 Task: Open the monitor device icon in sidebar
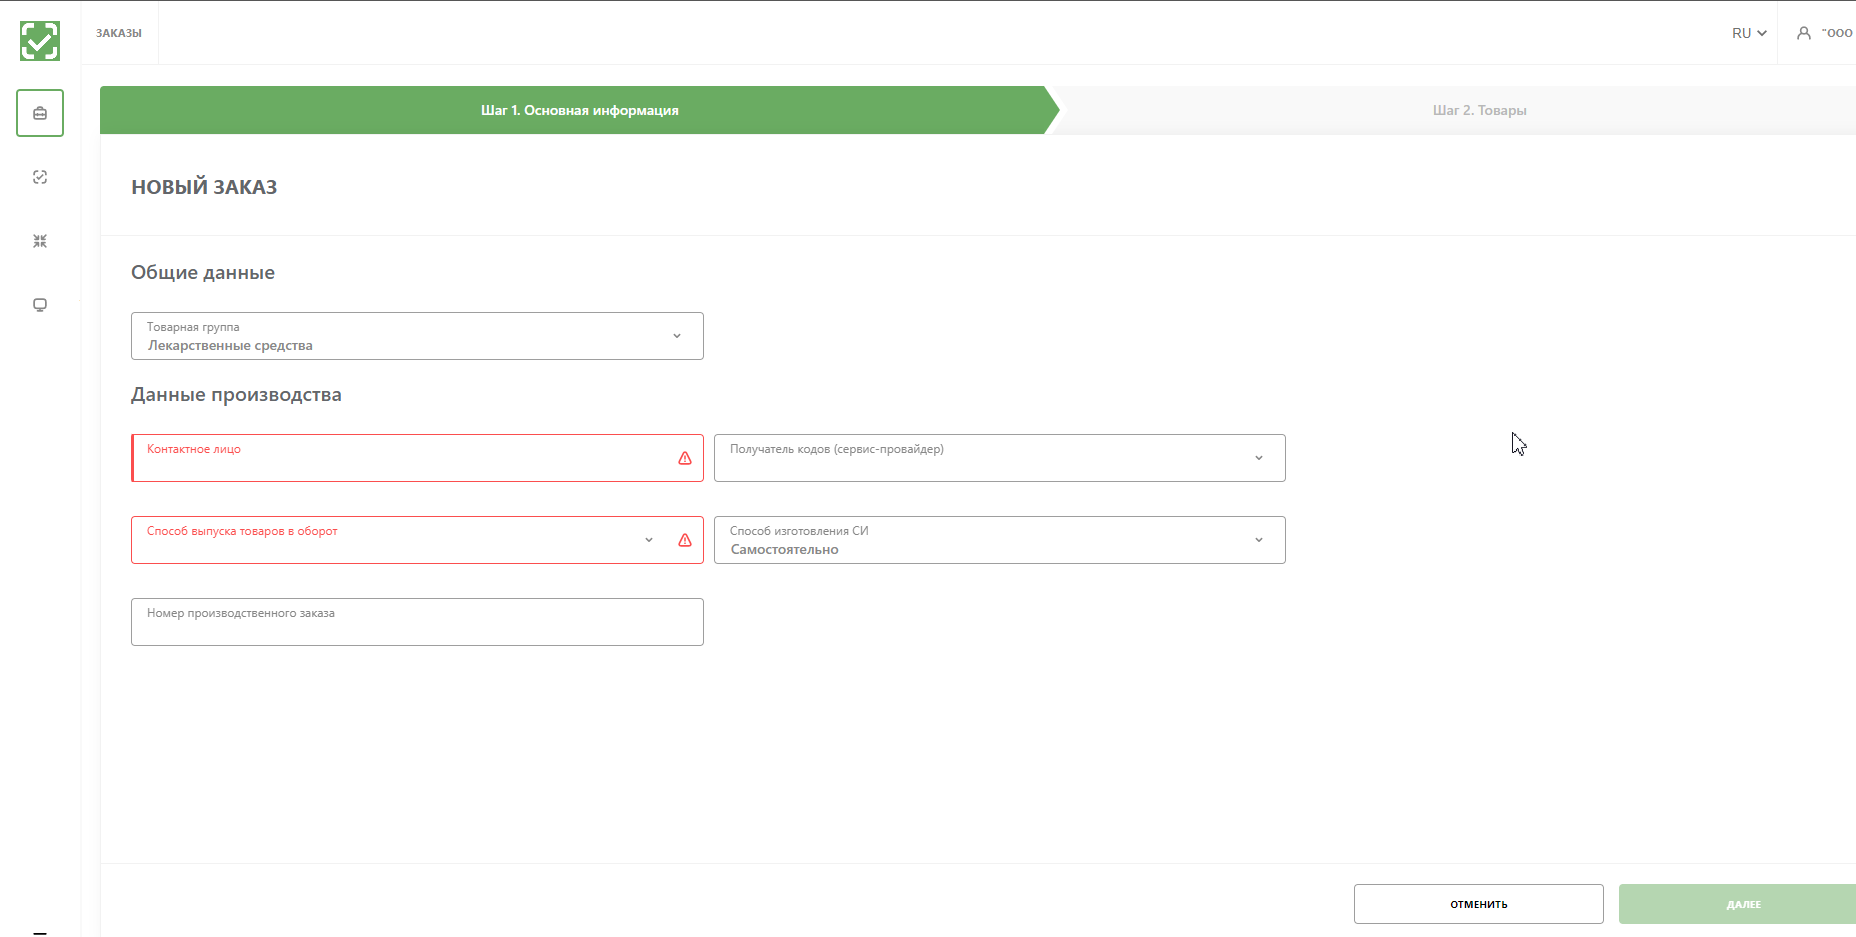40,305
